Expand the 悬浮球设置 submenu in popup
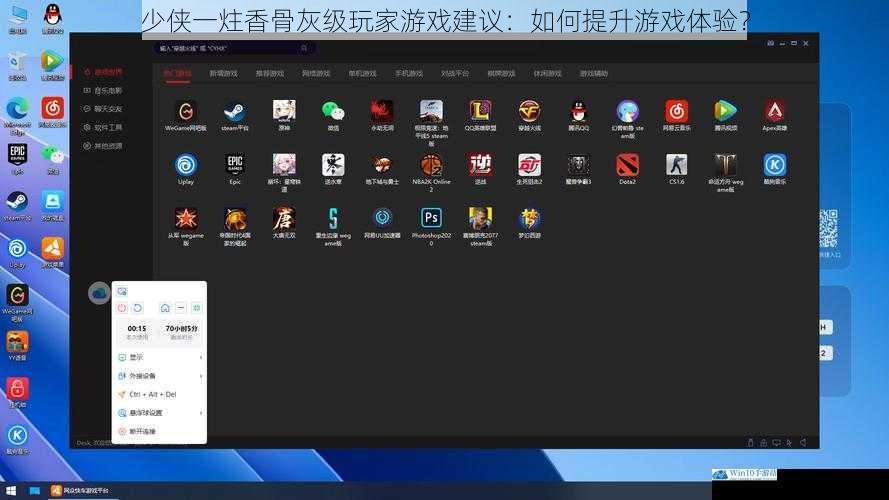889x500 pixels. tap(160, 413)
